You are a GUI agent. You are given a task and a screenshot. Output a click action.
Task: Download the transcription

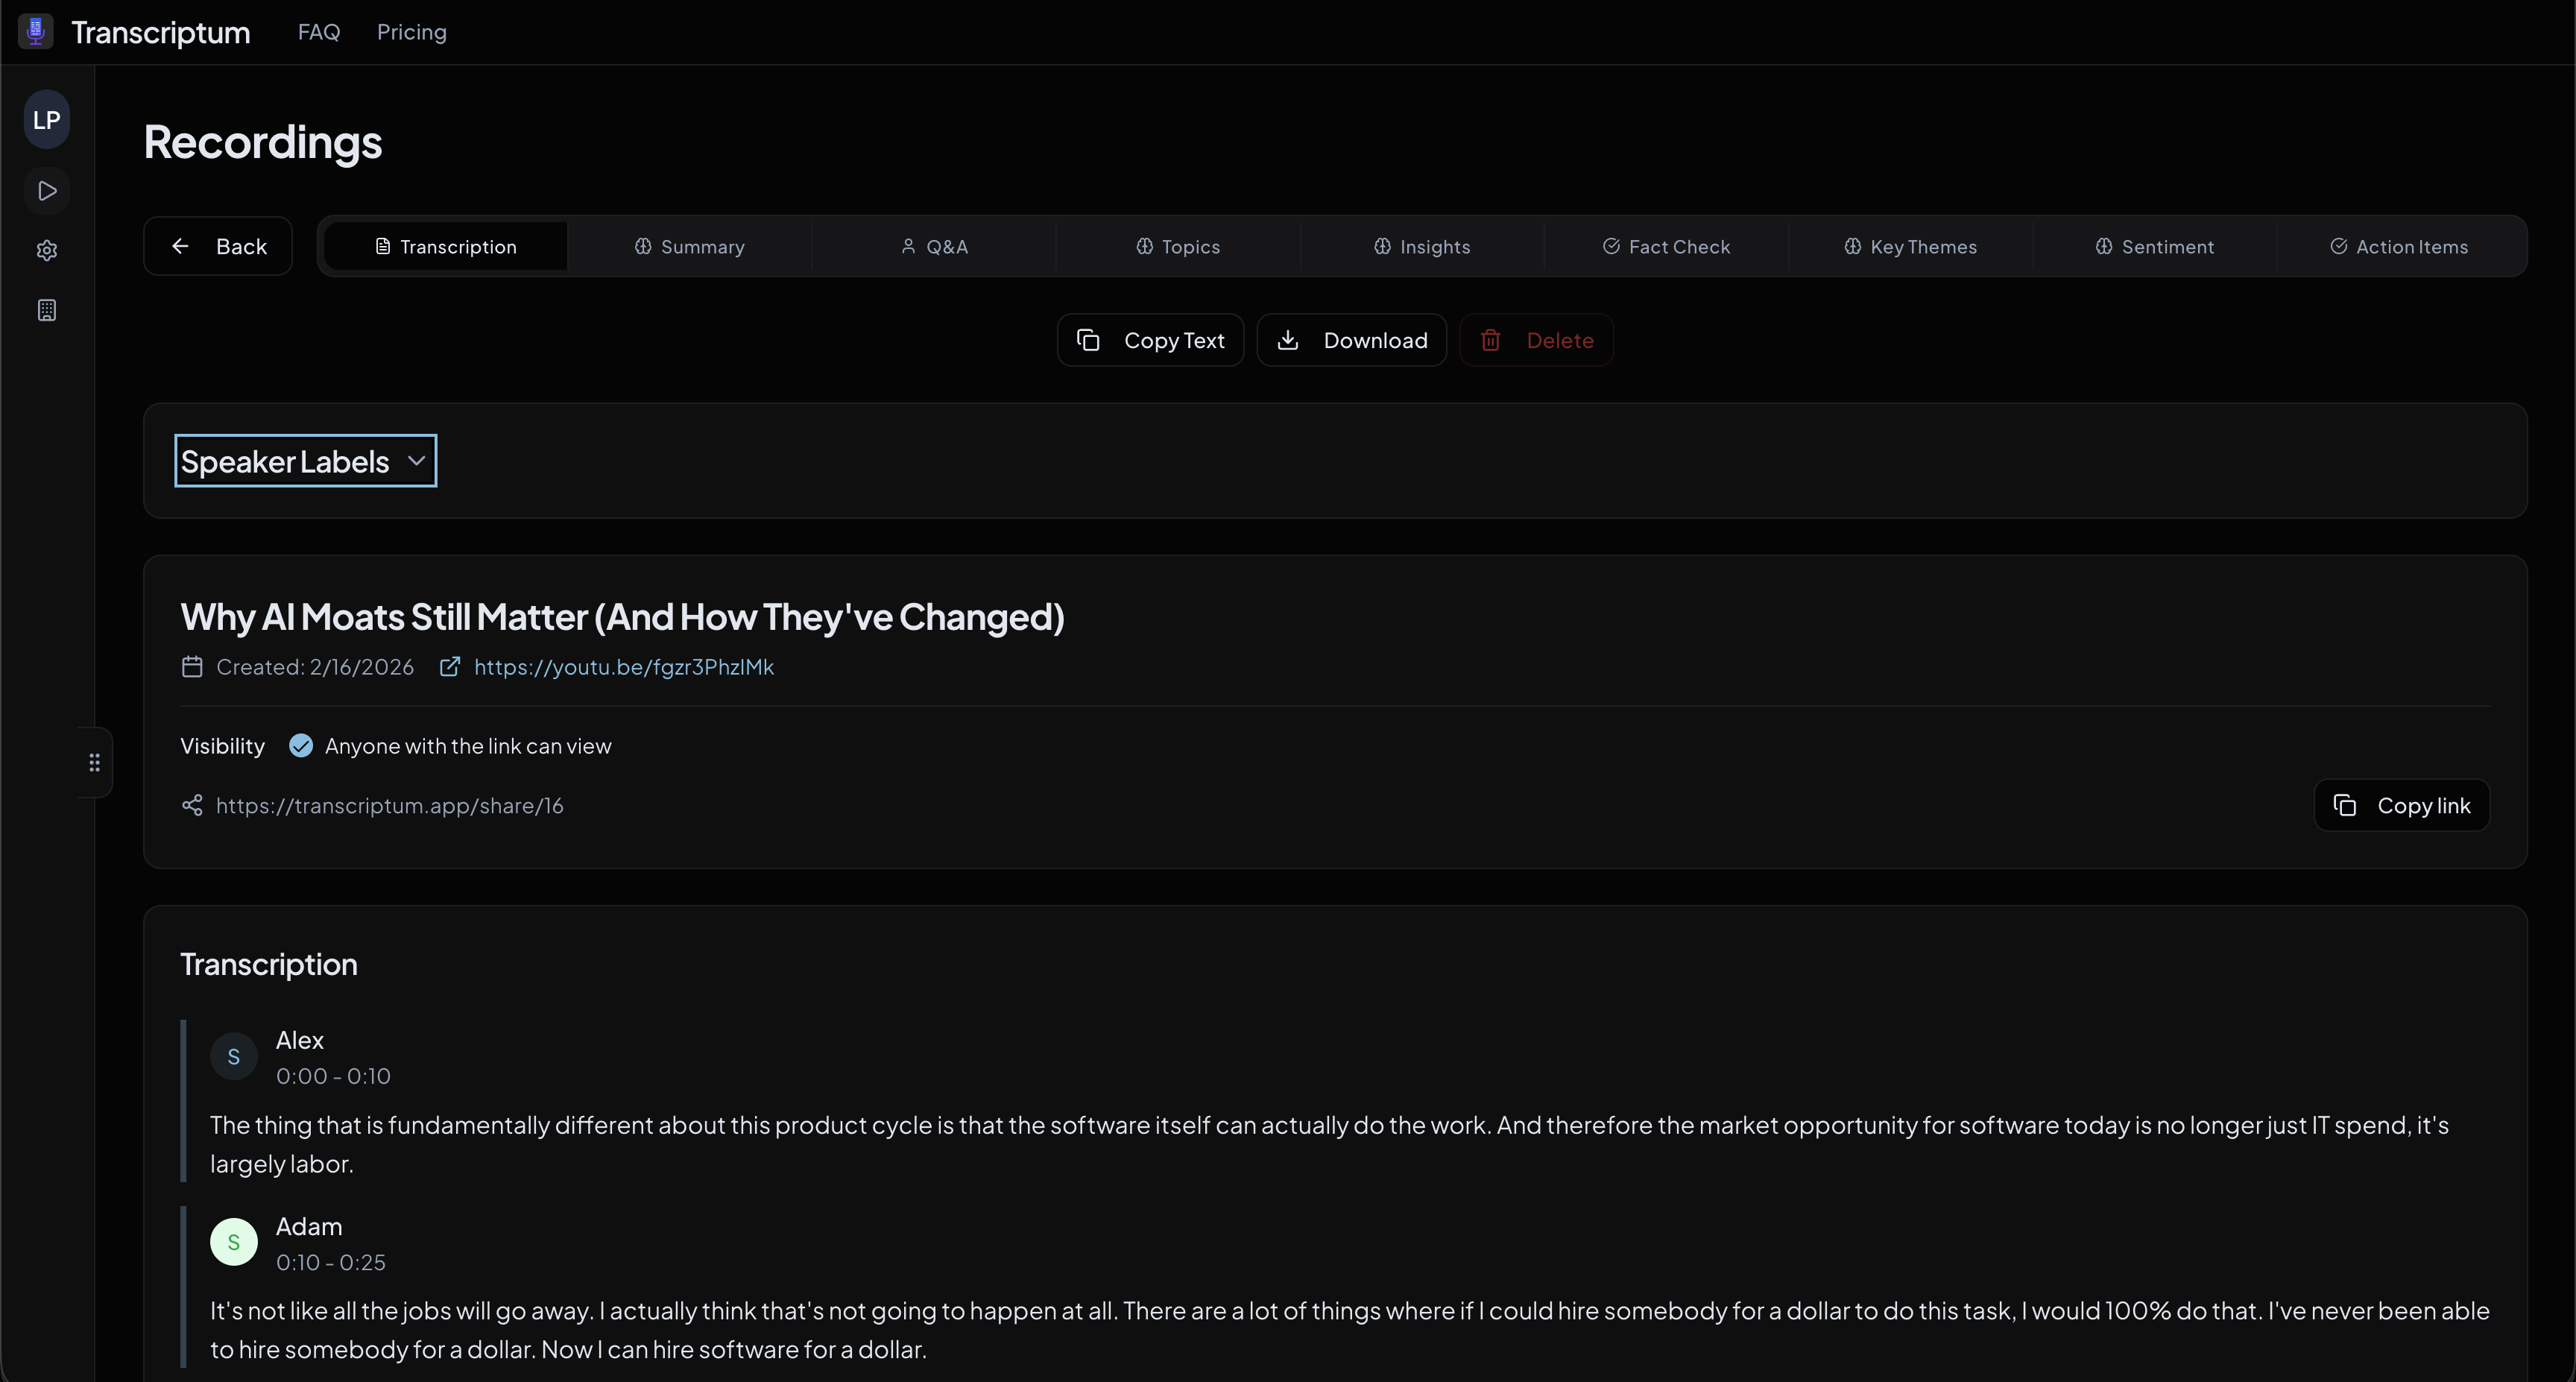[1352, 340]
